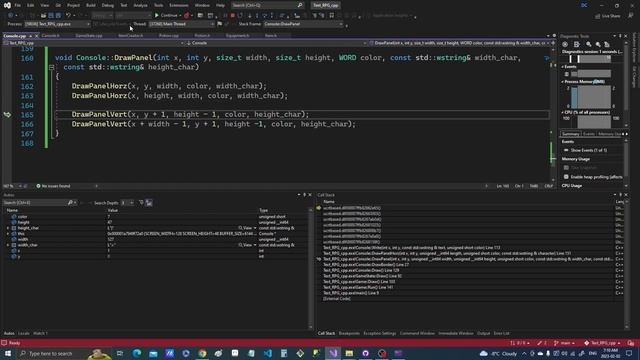Click the Autos search magnifier icon
Screen dimensions: 640x360
click(70, 202)
